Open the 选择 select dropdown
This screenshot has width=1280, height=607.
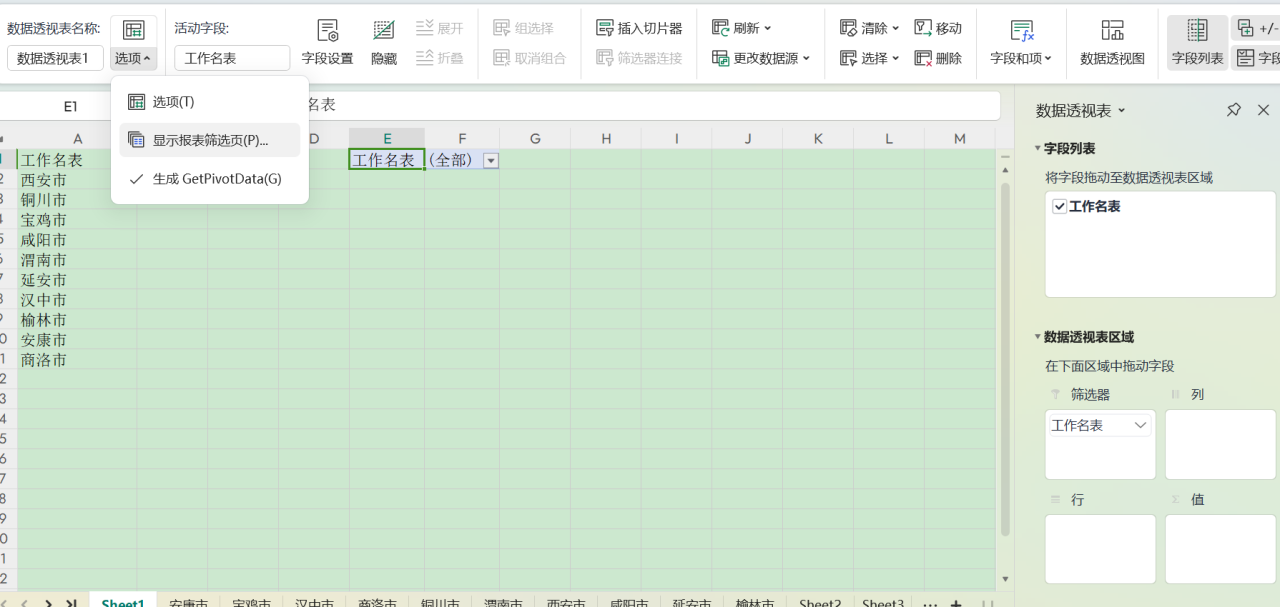tap(870, 58)
